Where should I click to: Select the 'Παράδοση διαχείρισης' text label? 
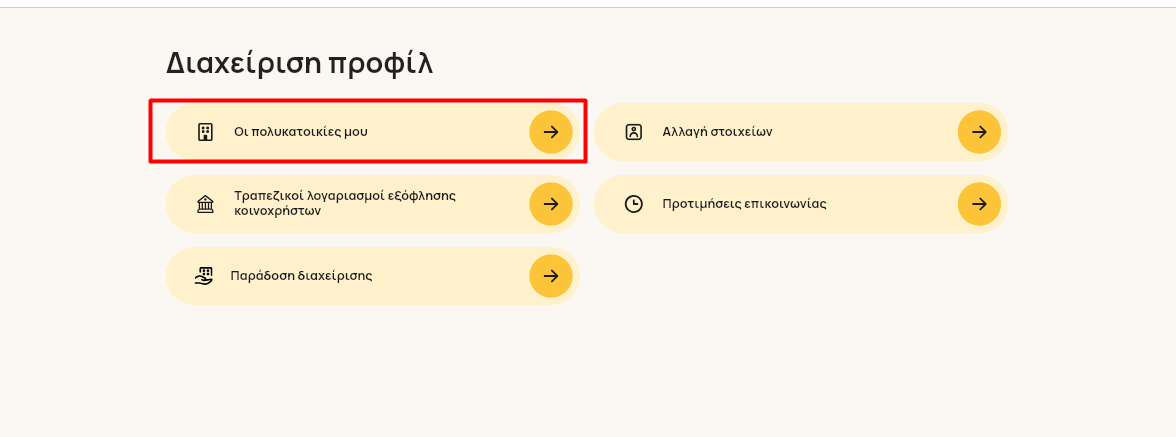point(302,276)
